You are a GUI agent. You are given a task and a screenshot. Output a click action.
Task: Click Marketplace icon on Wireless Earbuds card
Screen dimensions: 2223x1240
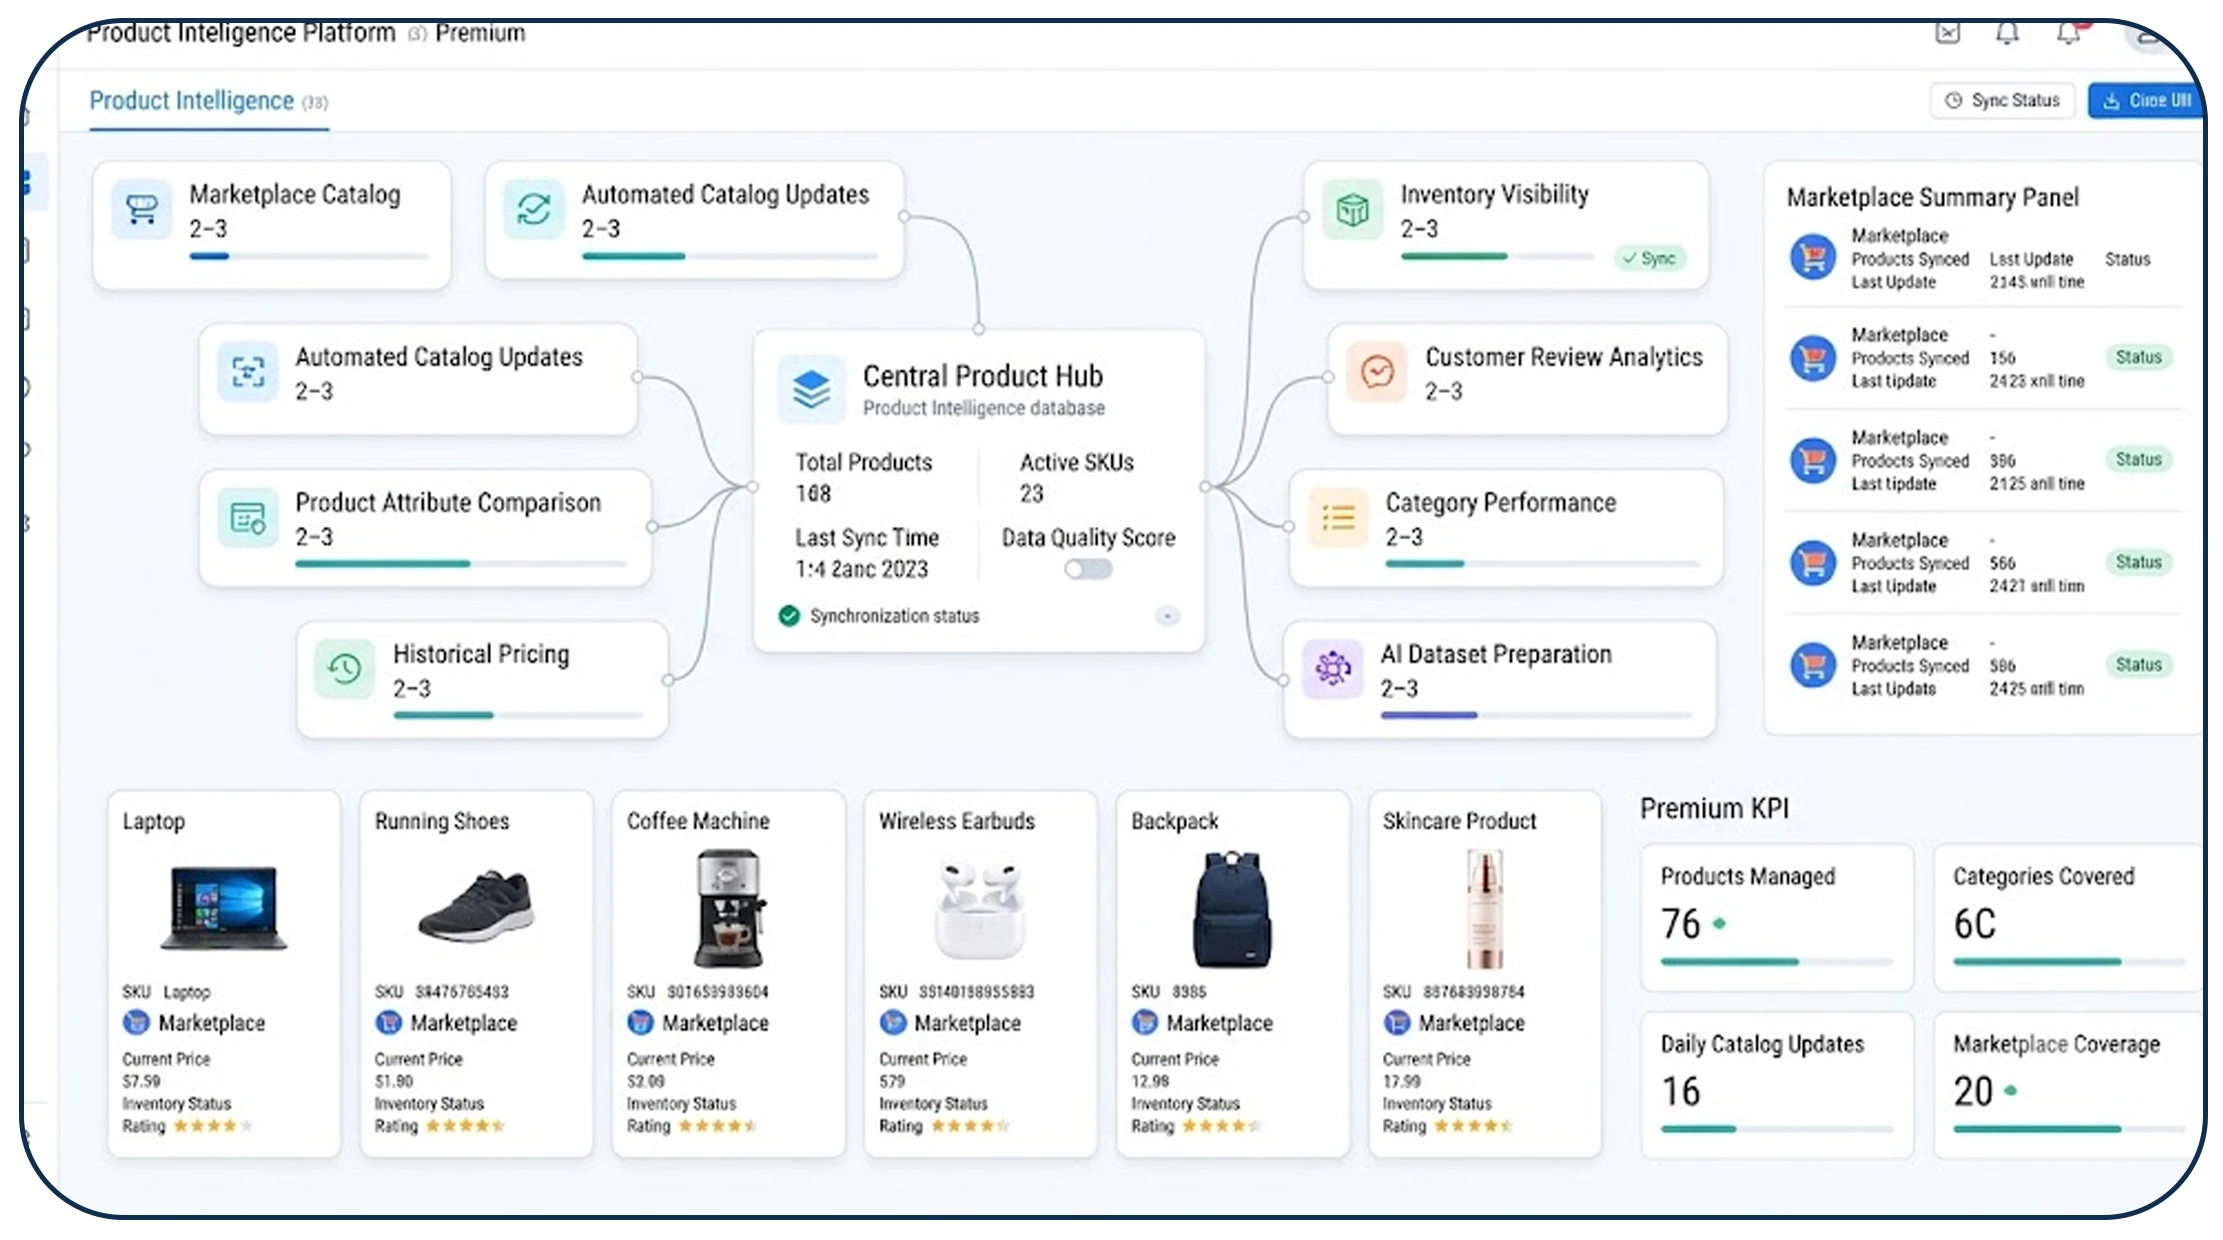click(x=892, y=1023)
